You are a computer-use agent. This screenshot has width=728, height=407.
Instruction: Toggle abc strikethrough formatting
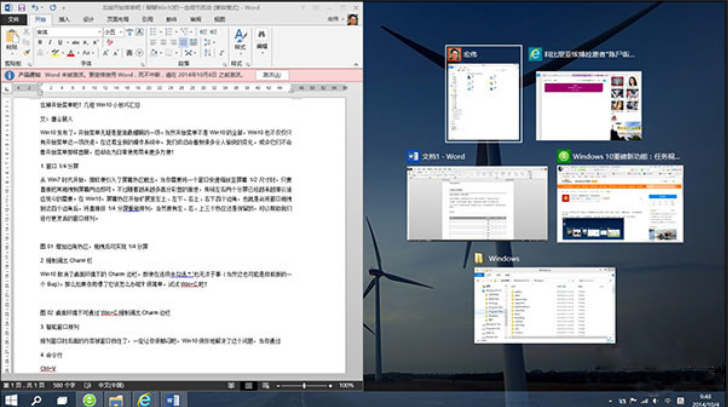tap(75, 42)
